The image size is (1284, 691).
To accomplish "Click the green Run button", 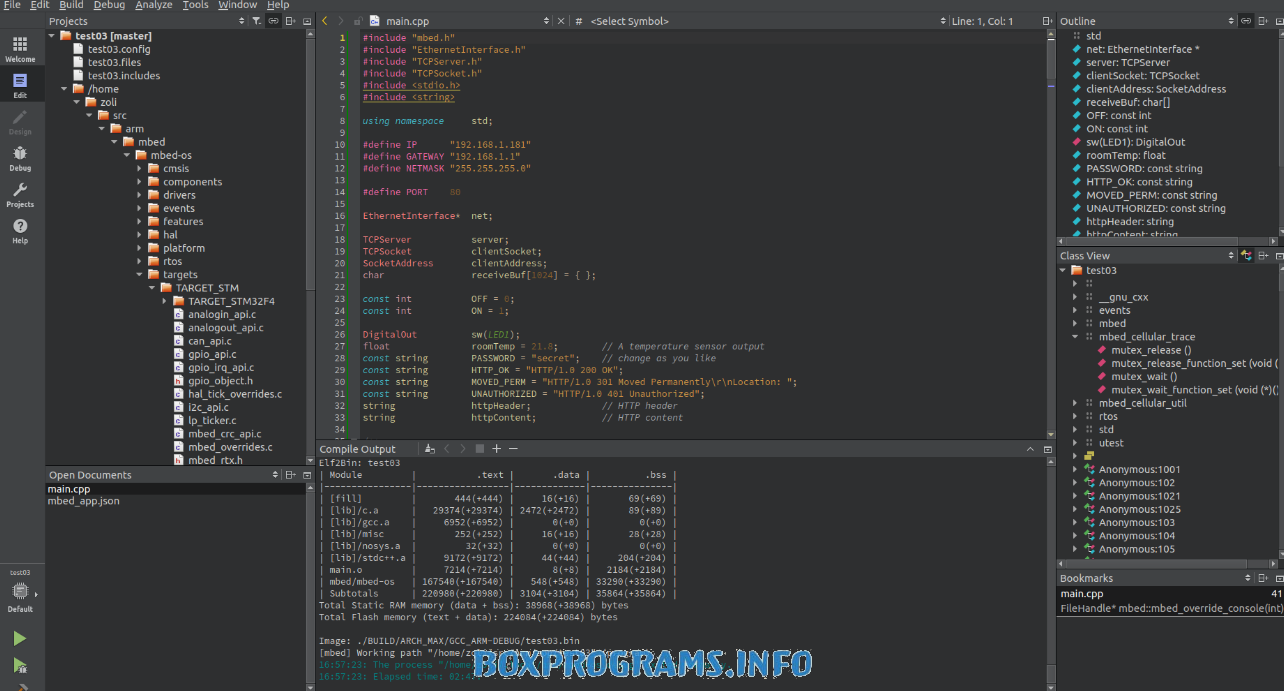I will (x=20, y=639).
